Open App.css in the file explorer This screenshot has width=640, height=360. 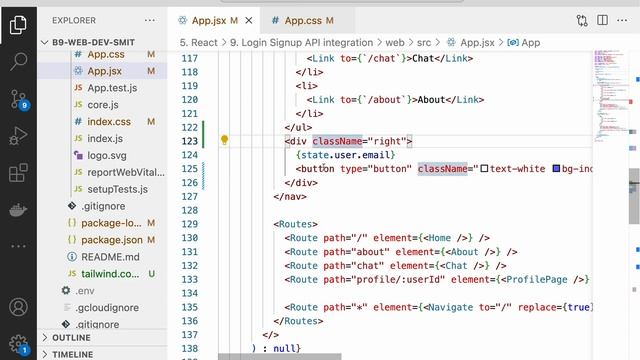[x=106, y=54]
